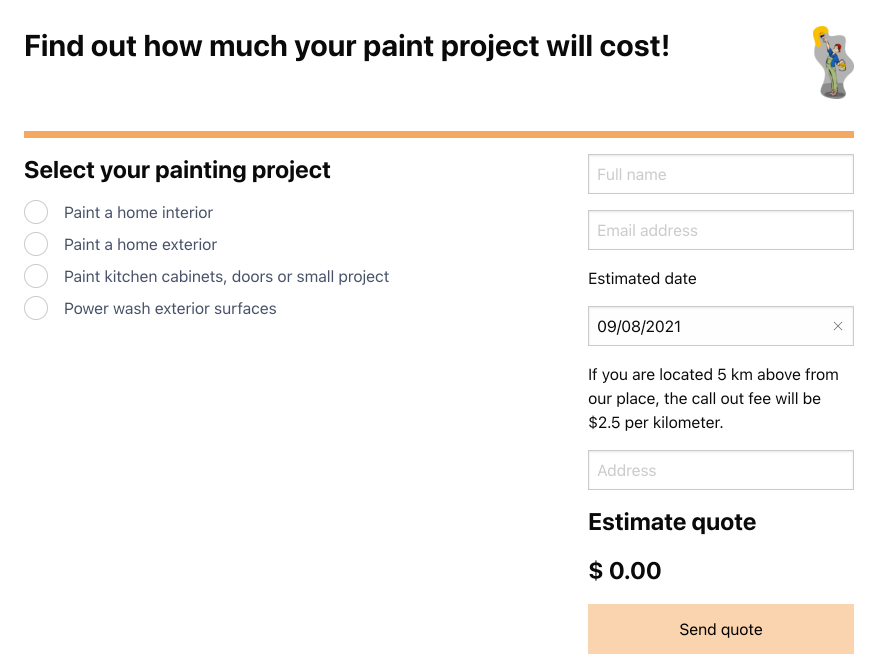
Task: Click the 'Paint a home exterior' label text
Action: click(140, 245)
